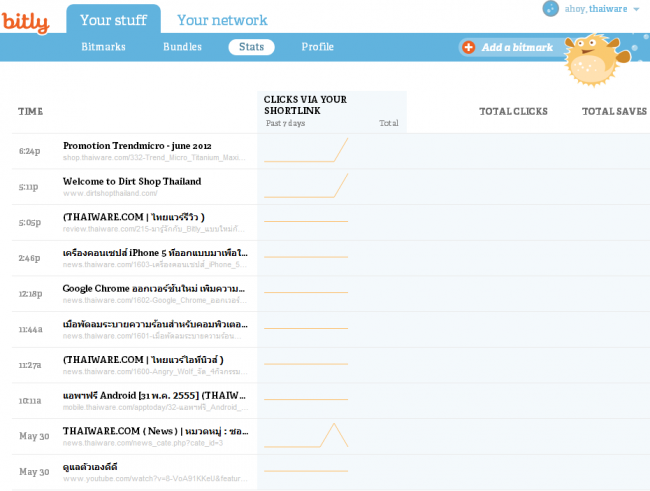Viewport: 650px width, 491px height.
Task: Click the mobile.thaiware.com/apptoday URL
Action: point(155,407)
